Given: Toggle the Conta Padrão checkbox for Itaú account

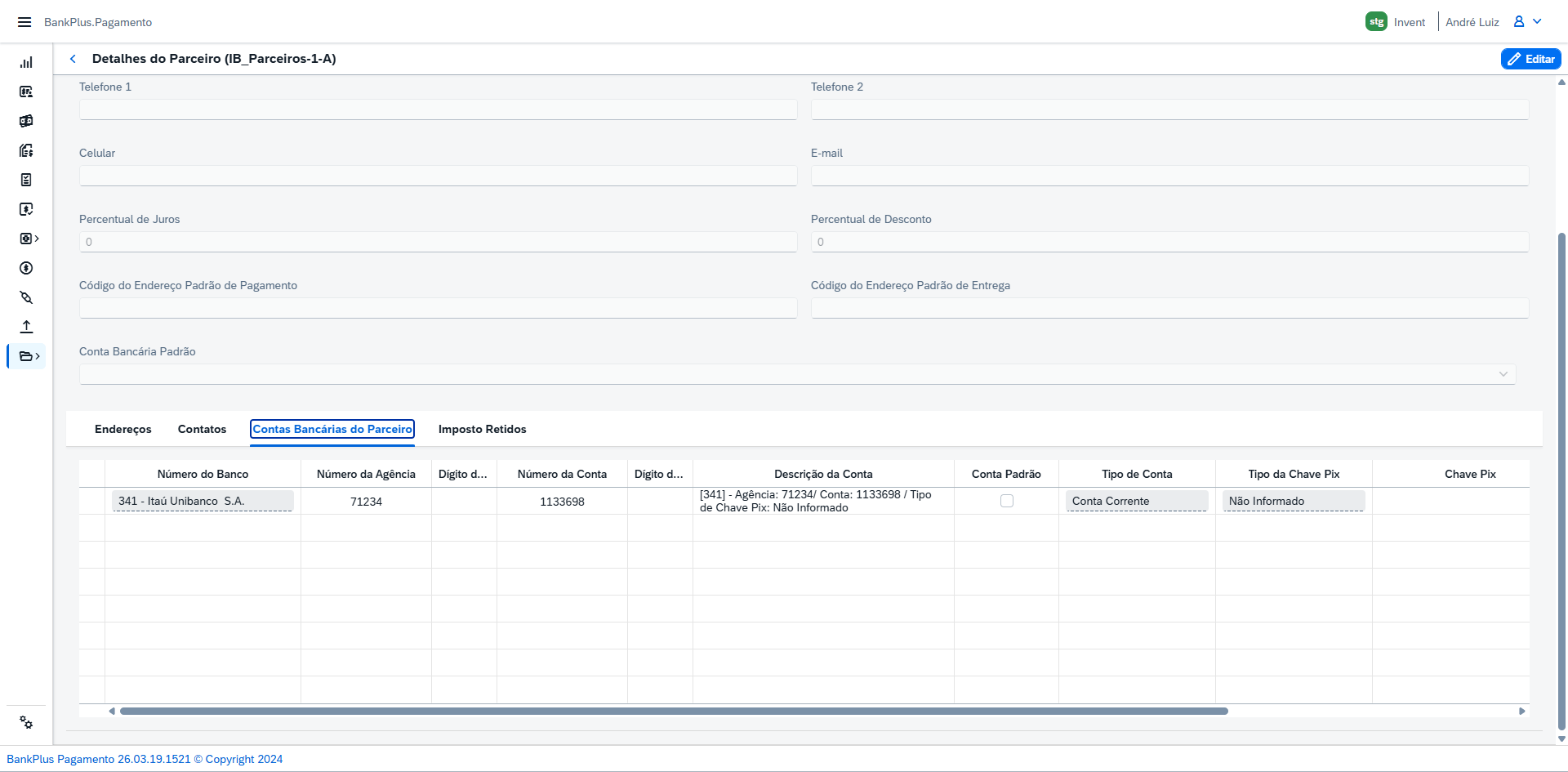Looking at the screenshot, I should [1007, 501].
